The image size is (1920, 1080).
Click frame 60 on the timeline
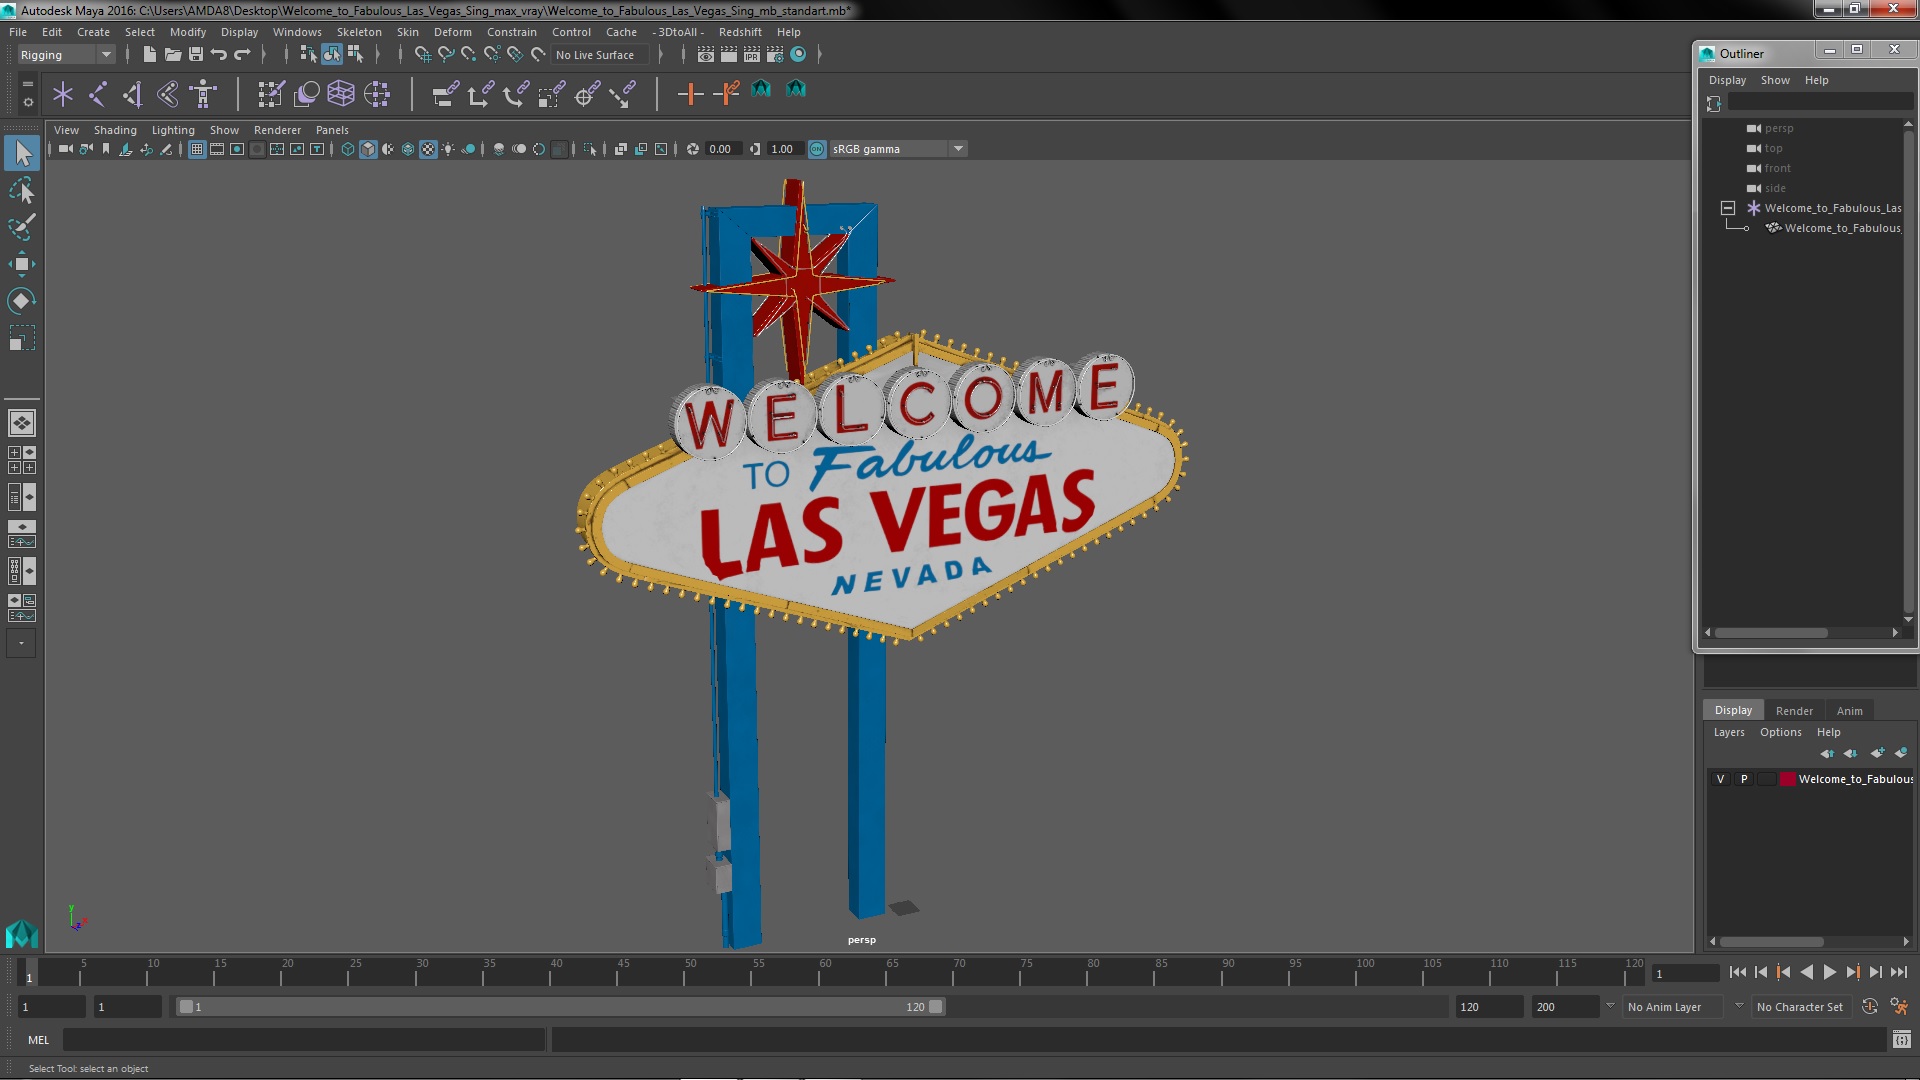[x=825, y=972]
